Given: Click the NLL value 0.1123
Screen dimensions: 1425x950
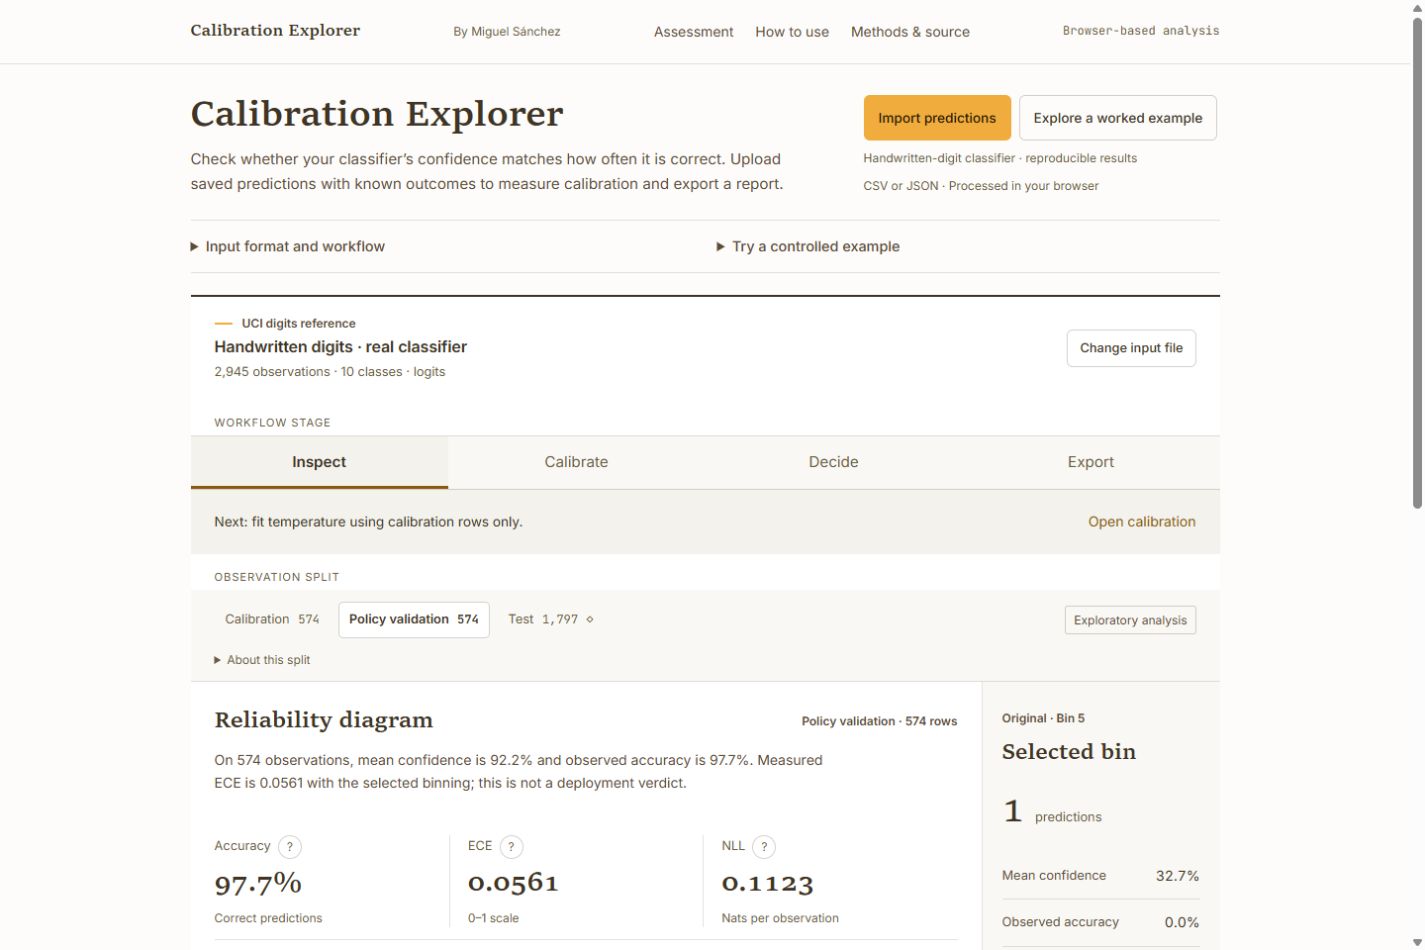Looking at the screenshot, I should pos(768,883).
